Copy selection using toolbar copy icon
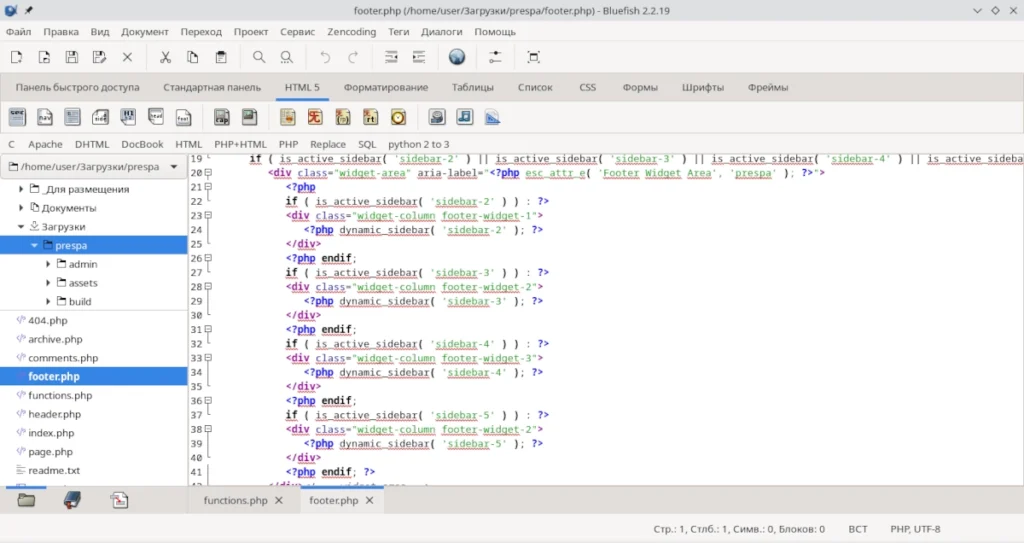This screenshot has height=543, width=1024. (x=193, y=58)
